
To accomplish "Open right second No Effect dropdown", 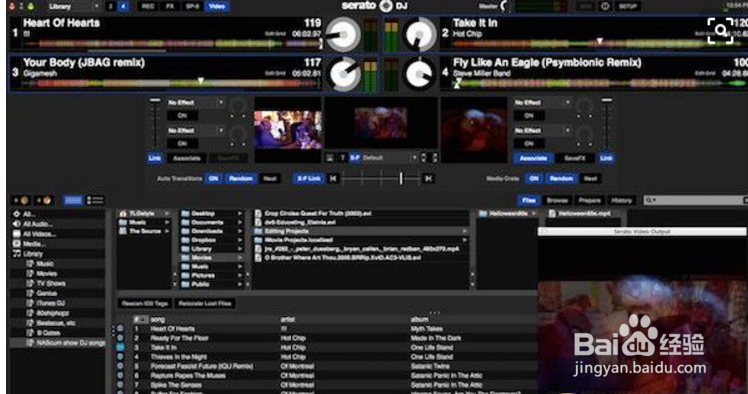I will click(542, 130).
